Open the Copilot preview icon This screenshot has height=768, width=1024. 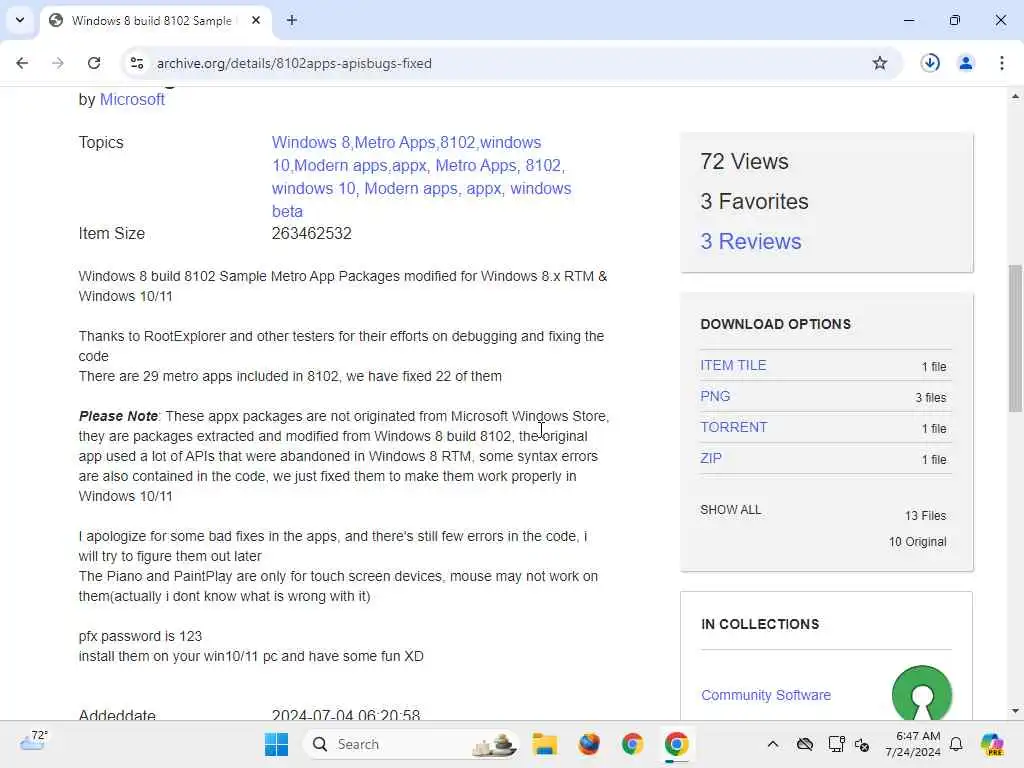[992, 744]
